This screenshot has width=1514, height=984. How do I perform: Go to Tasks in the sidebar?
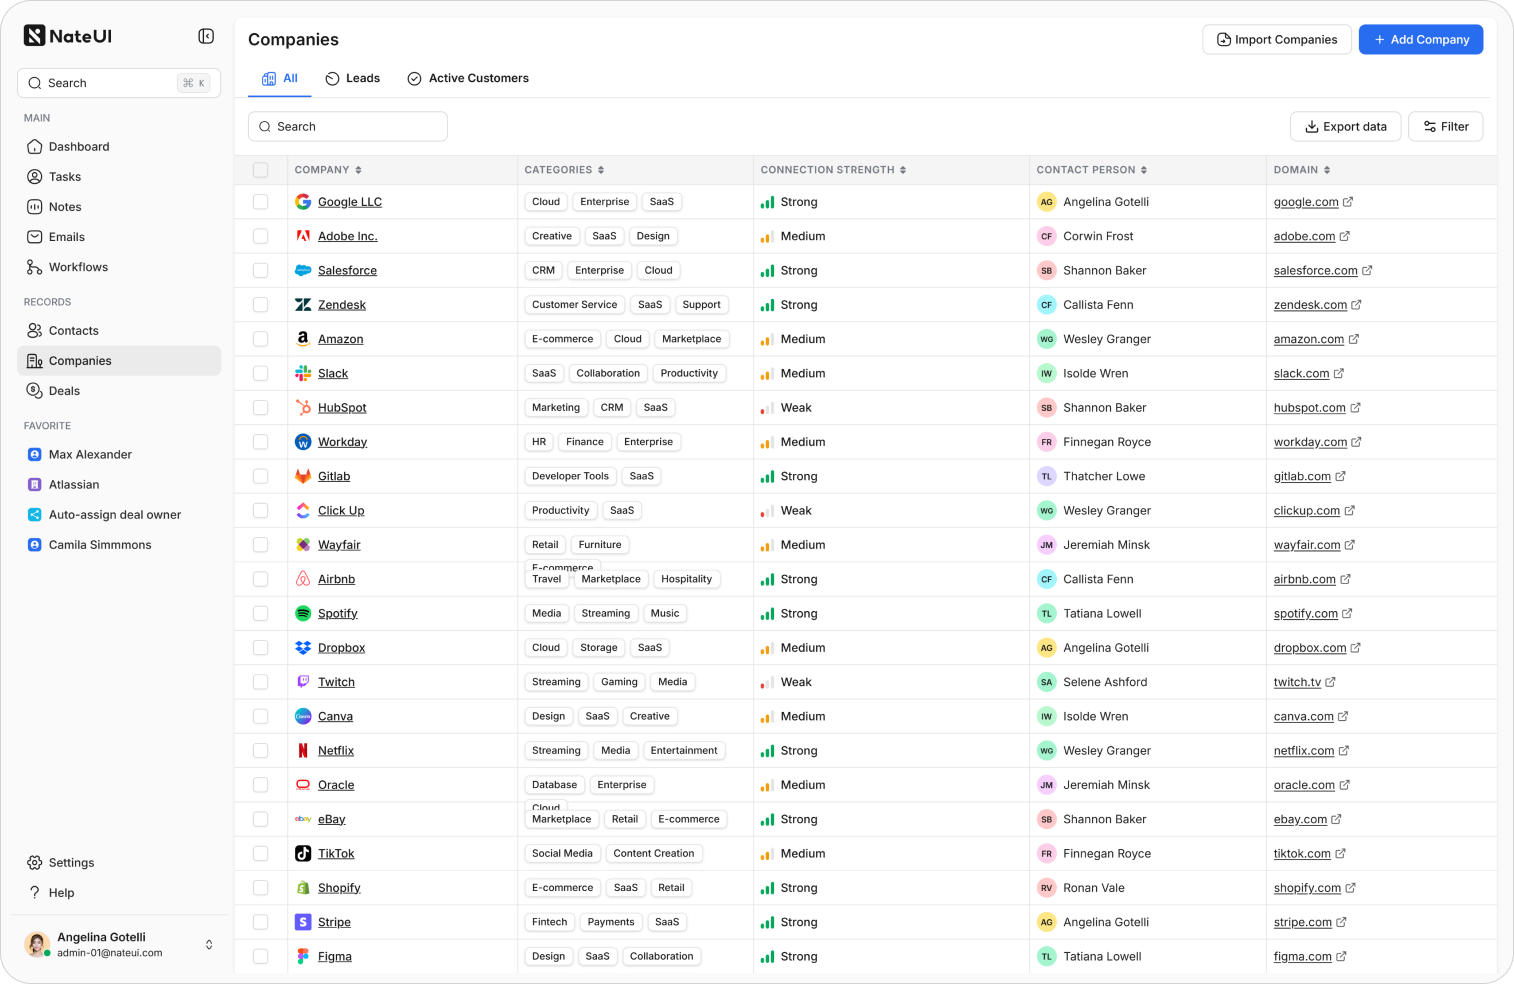point(119,177)
